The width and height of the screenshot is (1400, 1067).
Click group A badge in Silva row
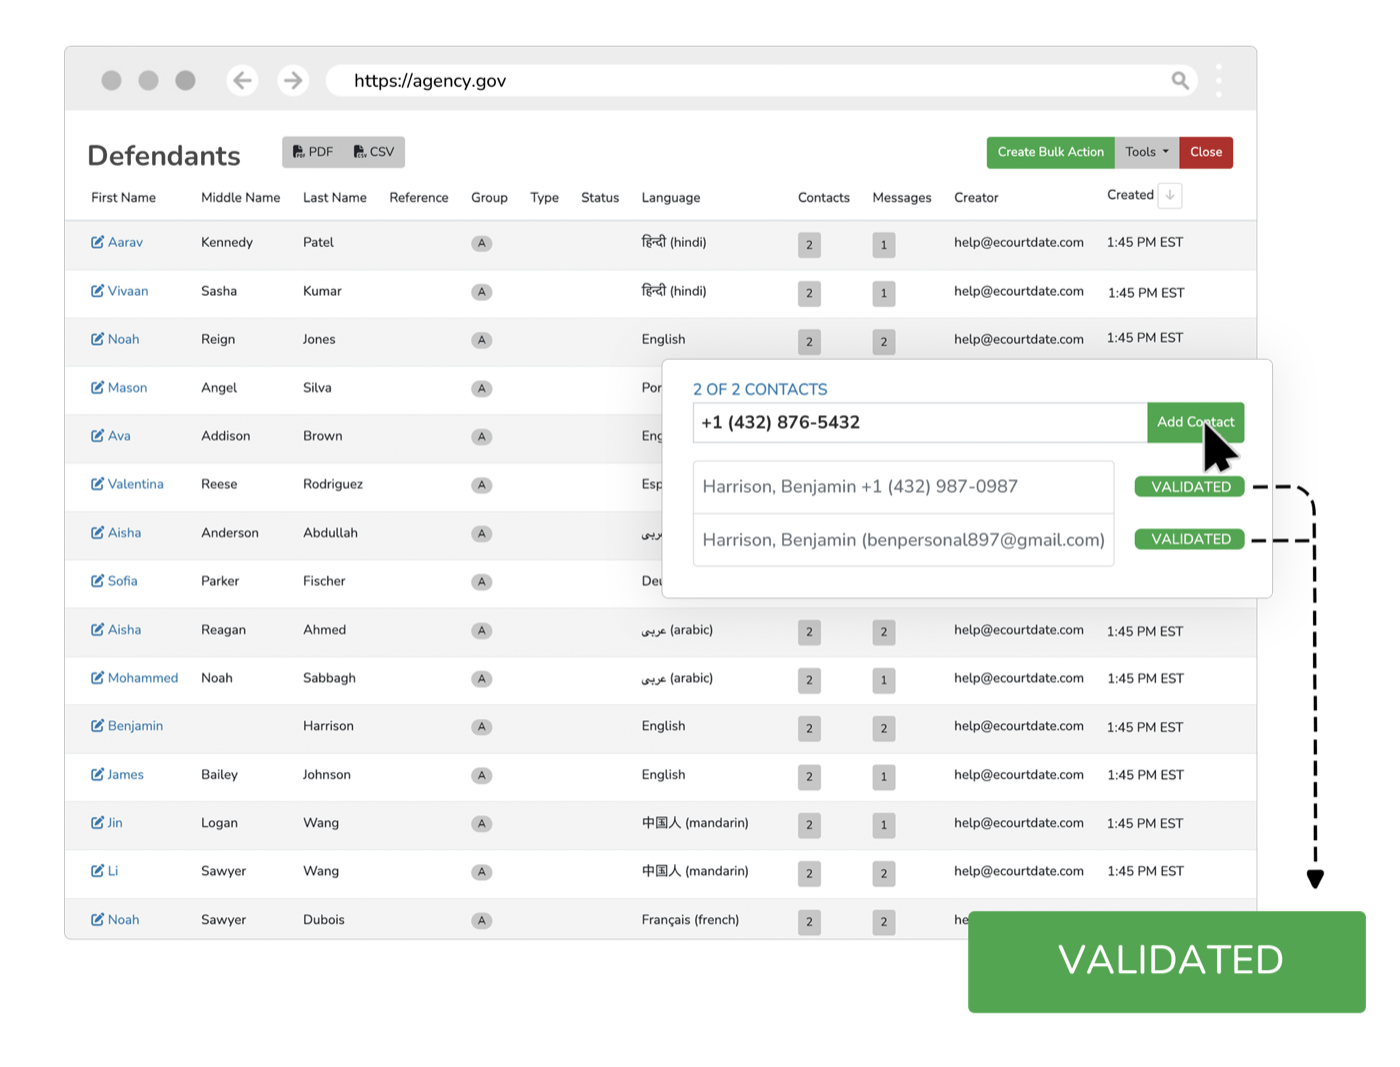click(482, 388)
